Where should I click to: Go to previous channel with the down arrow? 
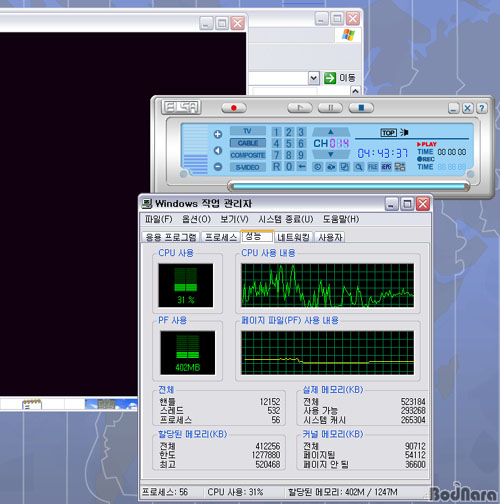[331, 154]
